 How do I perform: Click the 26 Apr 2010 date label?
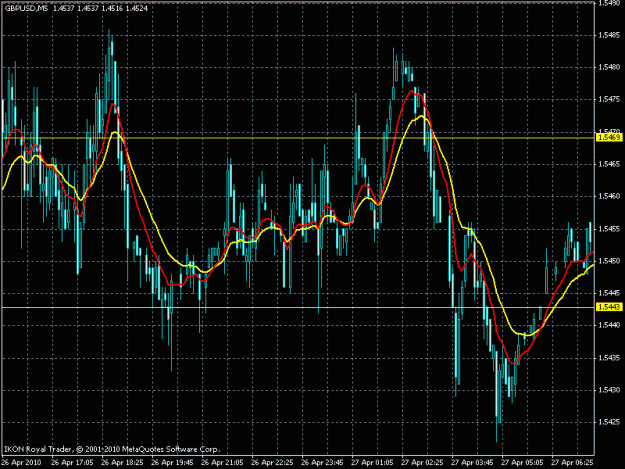click(21, 463)
